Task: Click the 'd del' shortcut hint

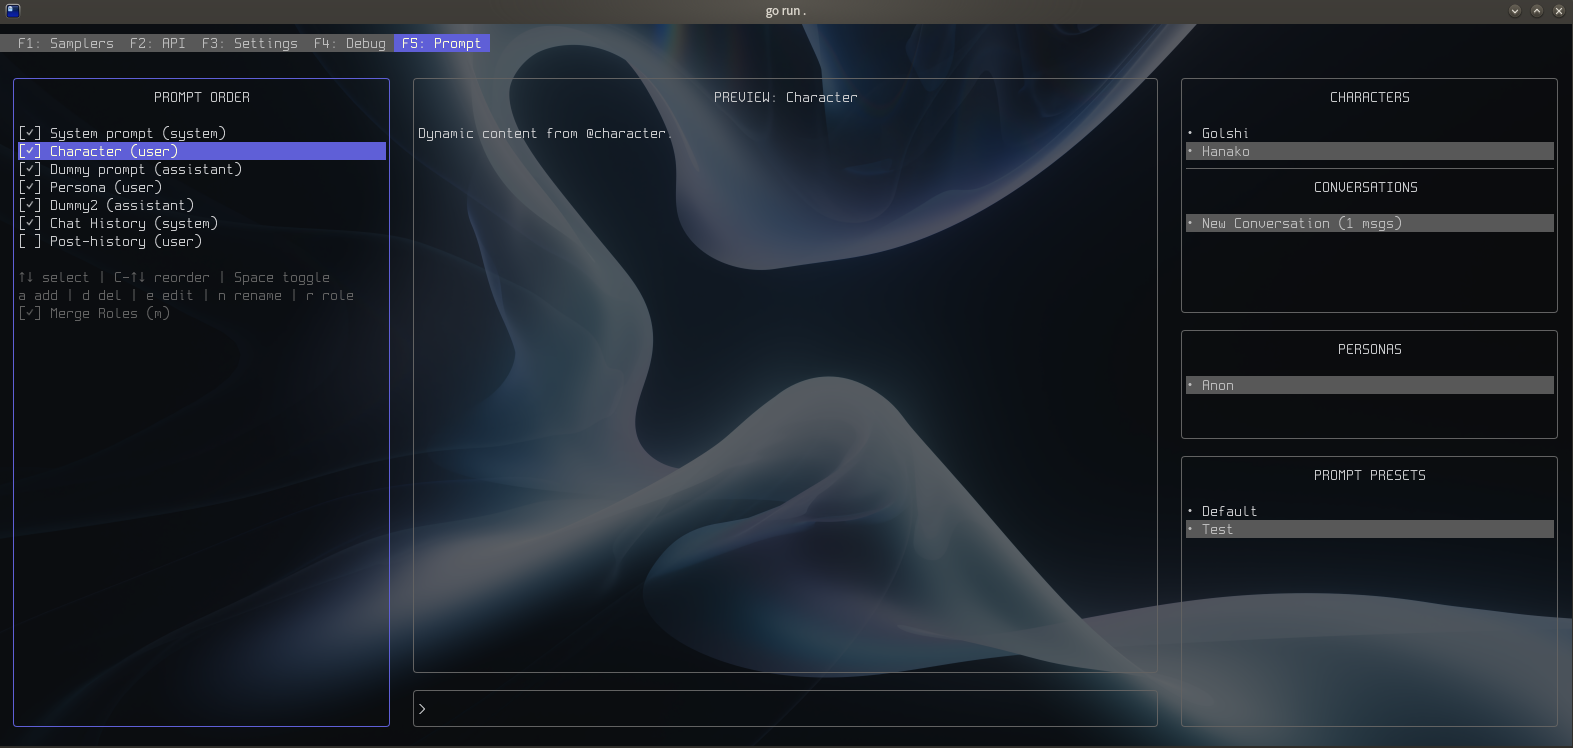Action: click(102, 295)
